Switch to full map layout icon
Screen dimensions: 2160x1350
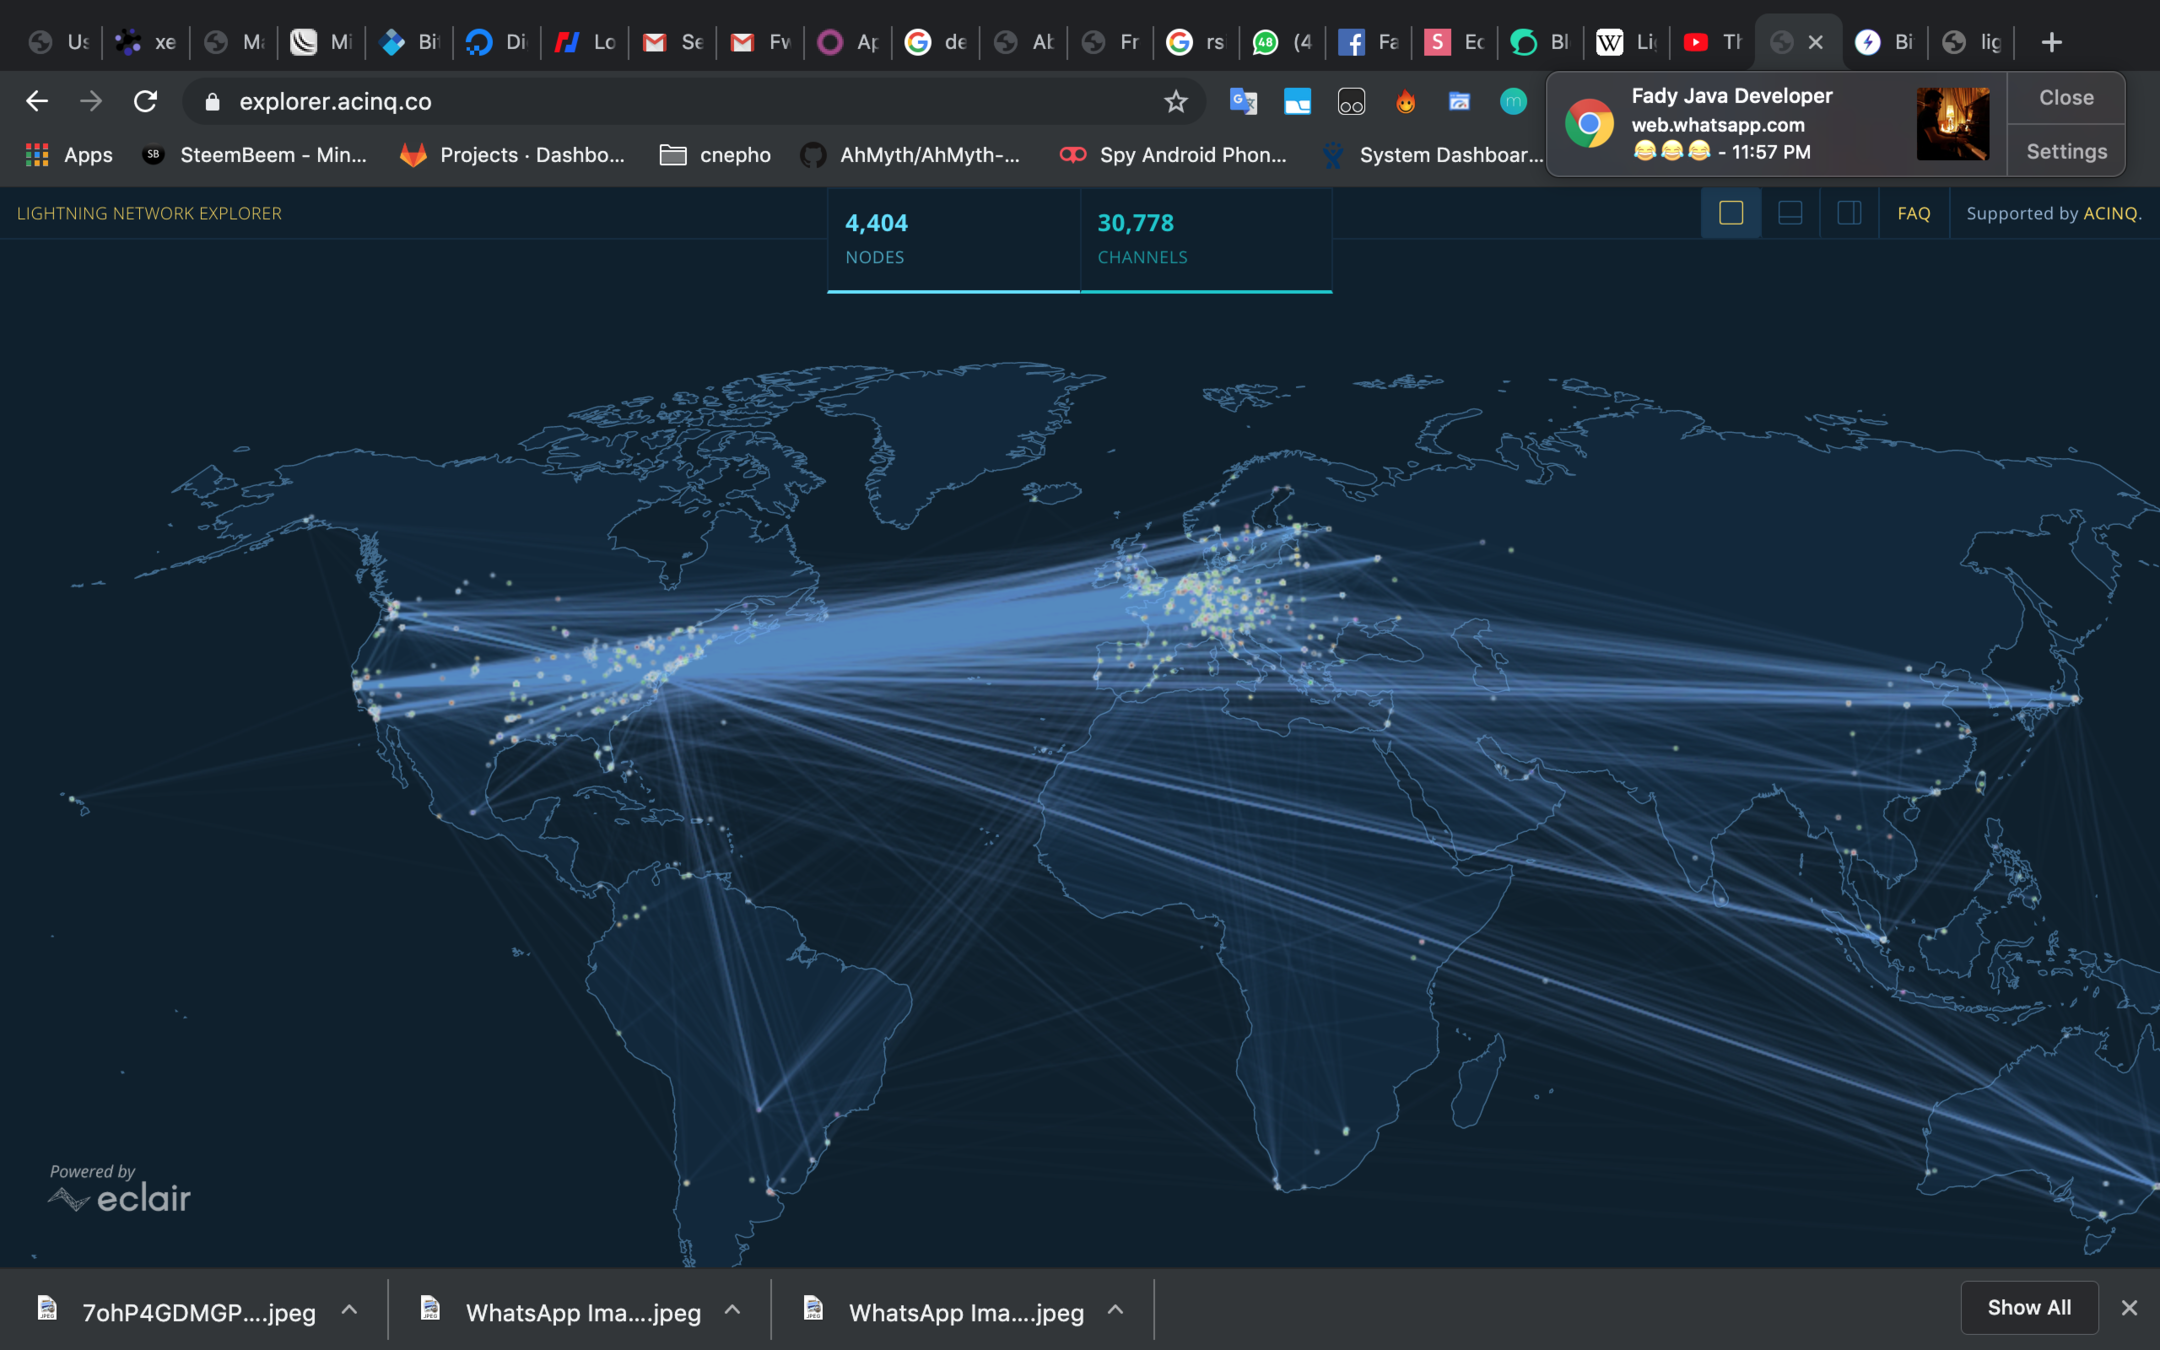(x=1731, y=213)
